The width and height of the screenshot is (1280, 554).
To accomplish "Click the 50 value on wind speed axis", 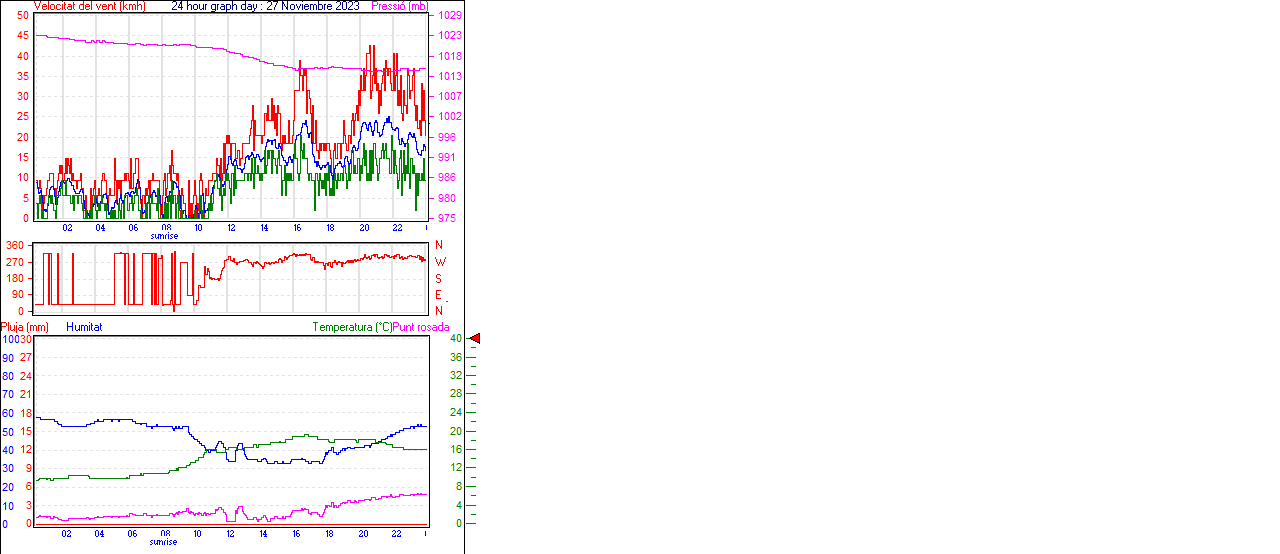I will pyautogui.click(x=23, y=16).
